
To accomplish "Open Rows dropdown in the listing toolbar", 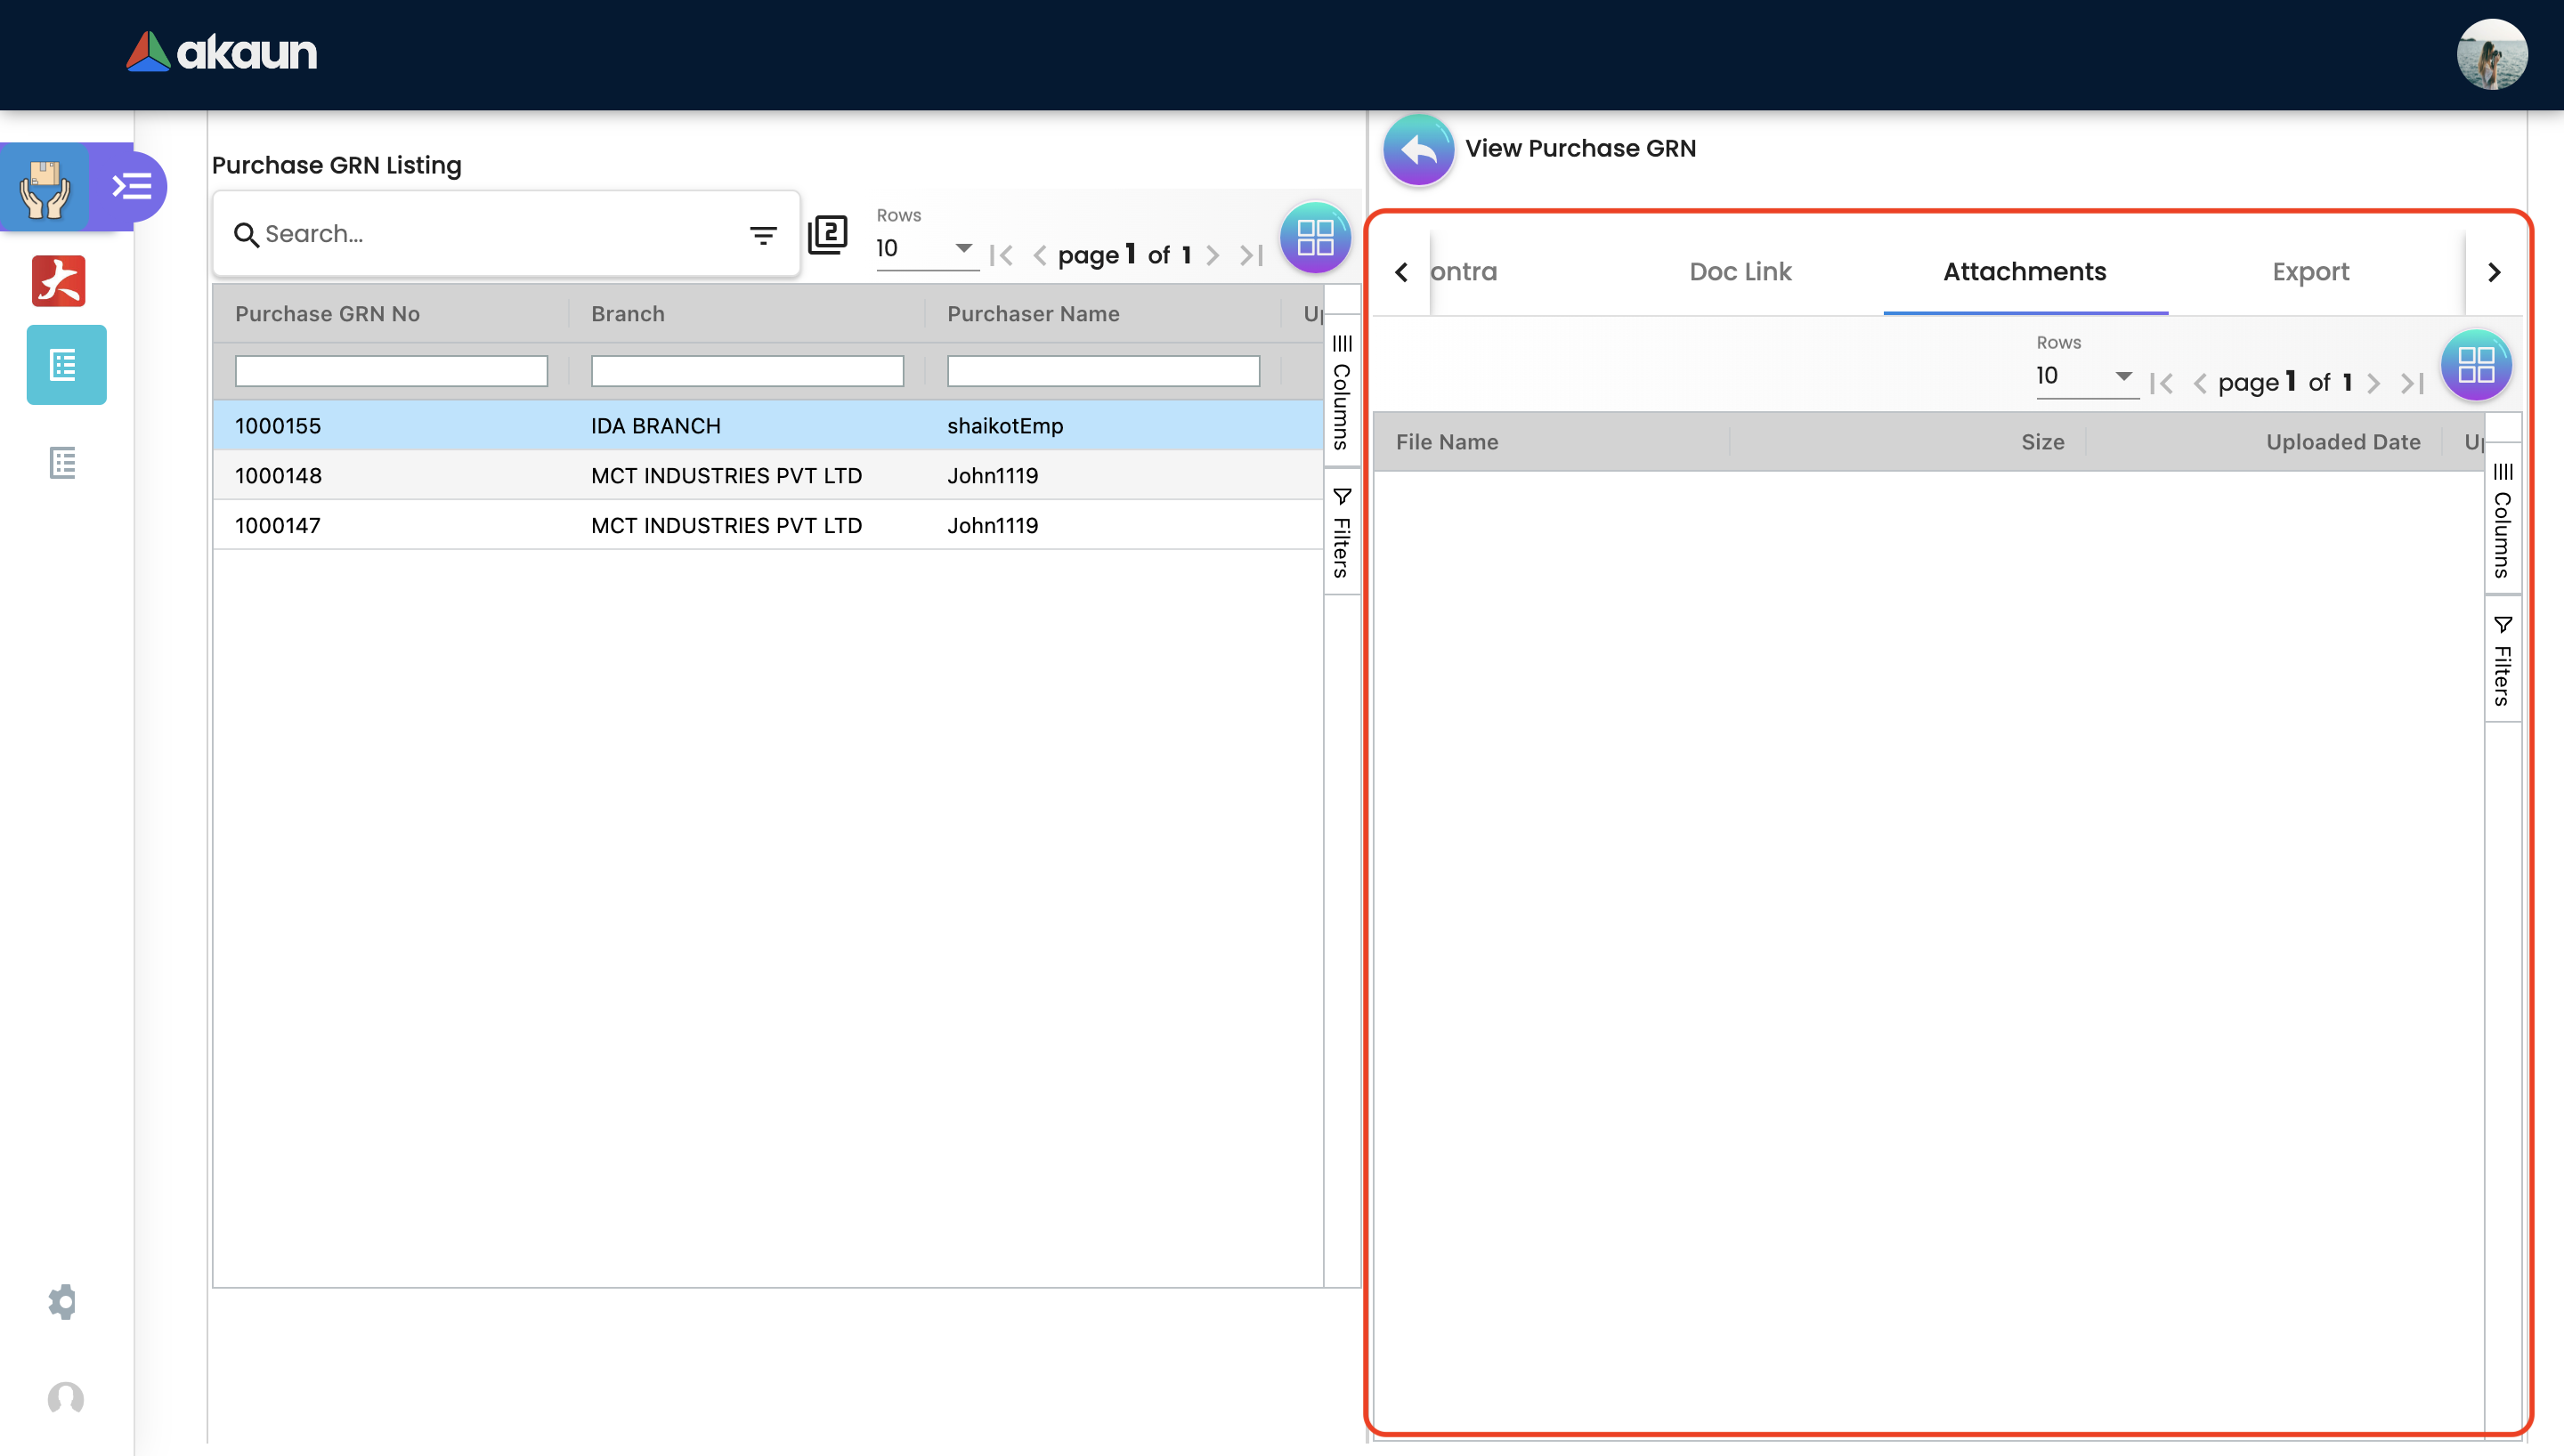I will pyautogui.click(x=924, y=248).
